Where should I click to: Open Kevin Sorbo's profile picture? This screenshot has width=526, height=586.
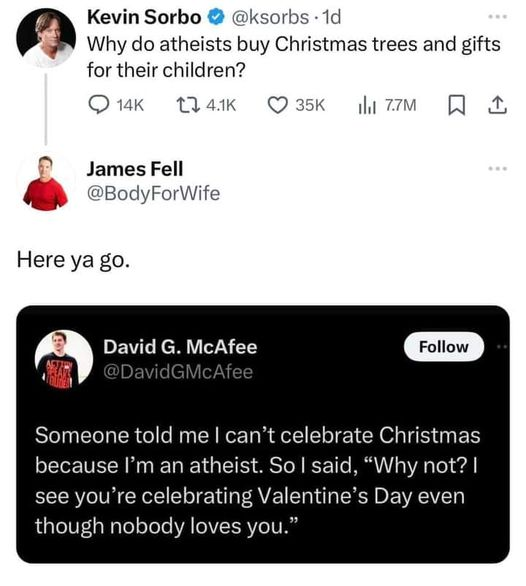pos(46,38)
